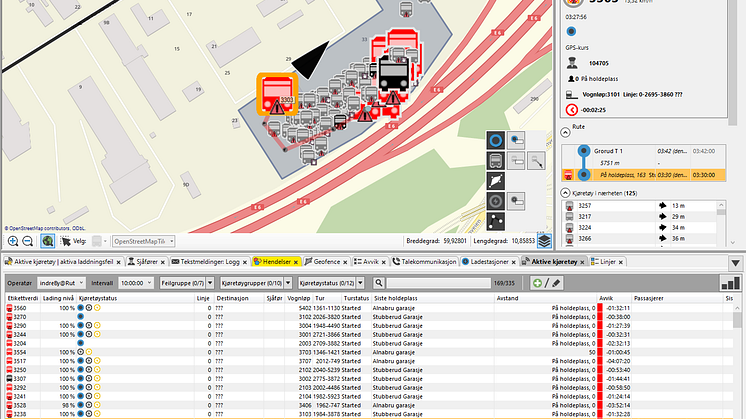This screenshot has width=746, height=419.
Task: Toggle the route polyline layer button
Action: (495, 221)
